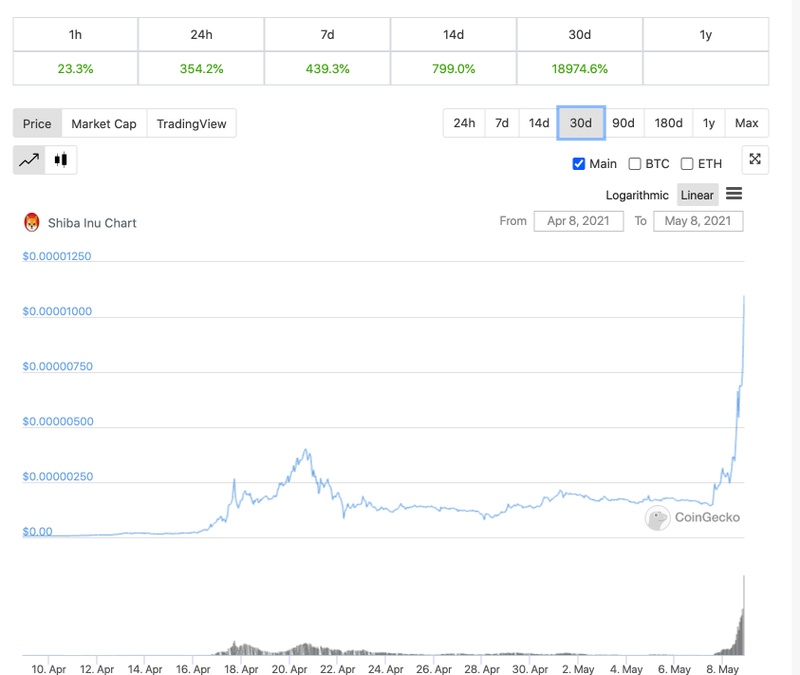Click the $0.00000750 axis label
The image size is (800, 675).
[58, 366]
